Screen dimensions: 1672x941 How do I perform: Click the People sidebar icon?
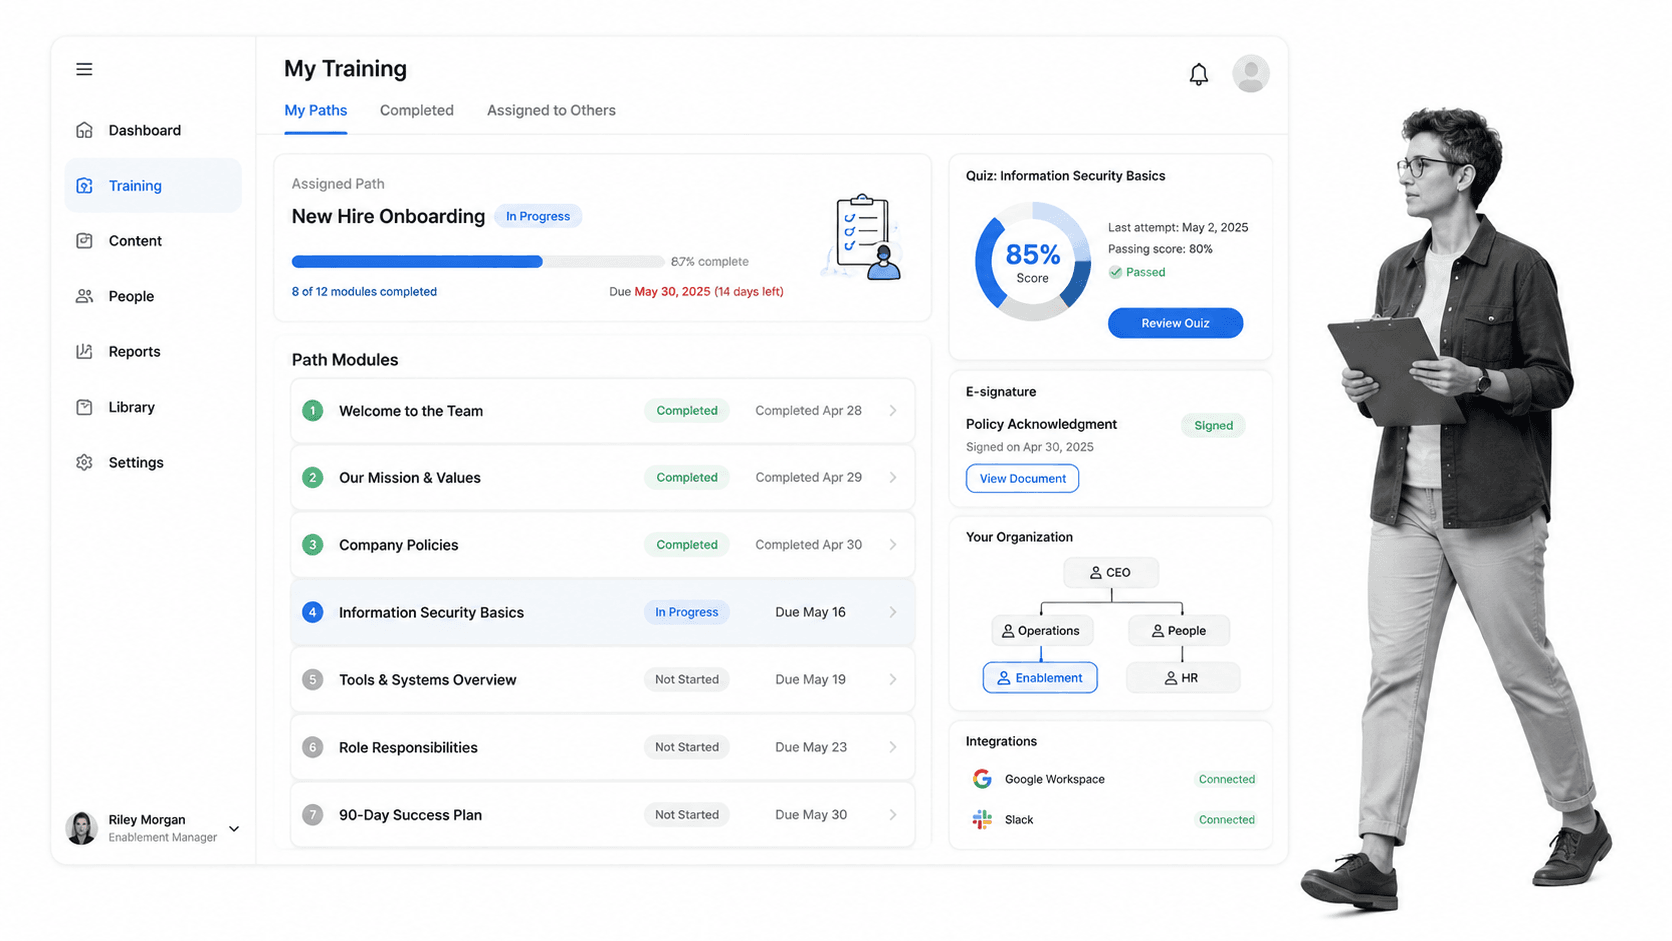pyautogui.click(x=84, y=296)
